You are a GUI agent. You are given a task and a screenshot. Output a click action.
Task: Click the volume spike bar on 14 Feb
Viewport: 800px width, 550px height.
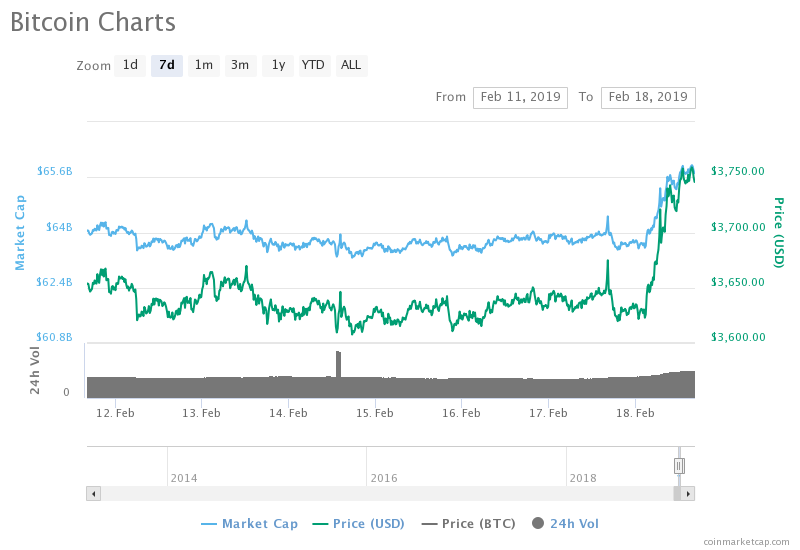coord(338,364)
